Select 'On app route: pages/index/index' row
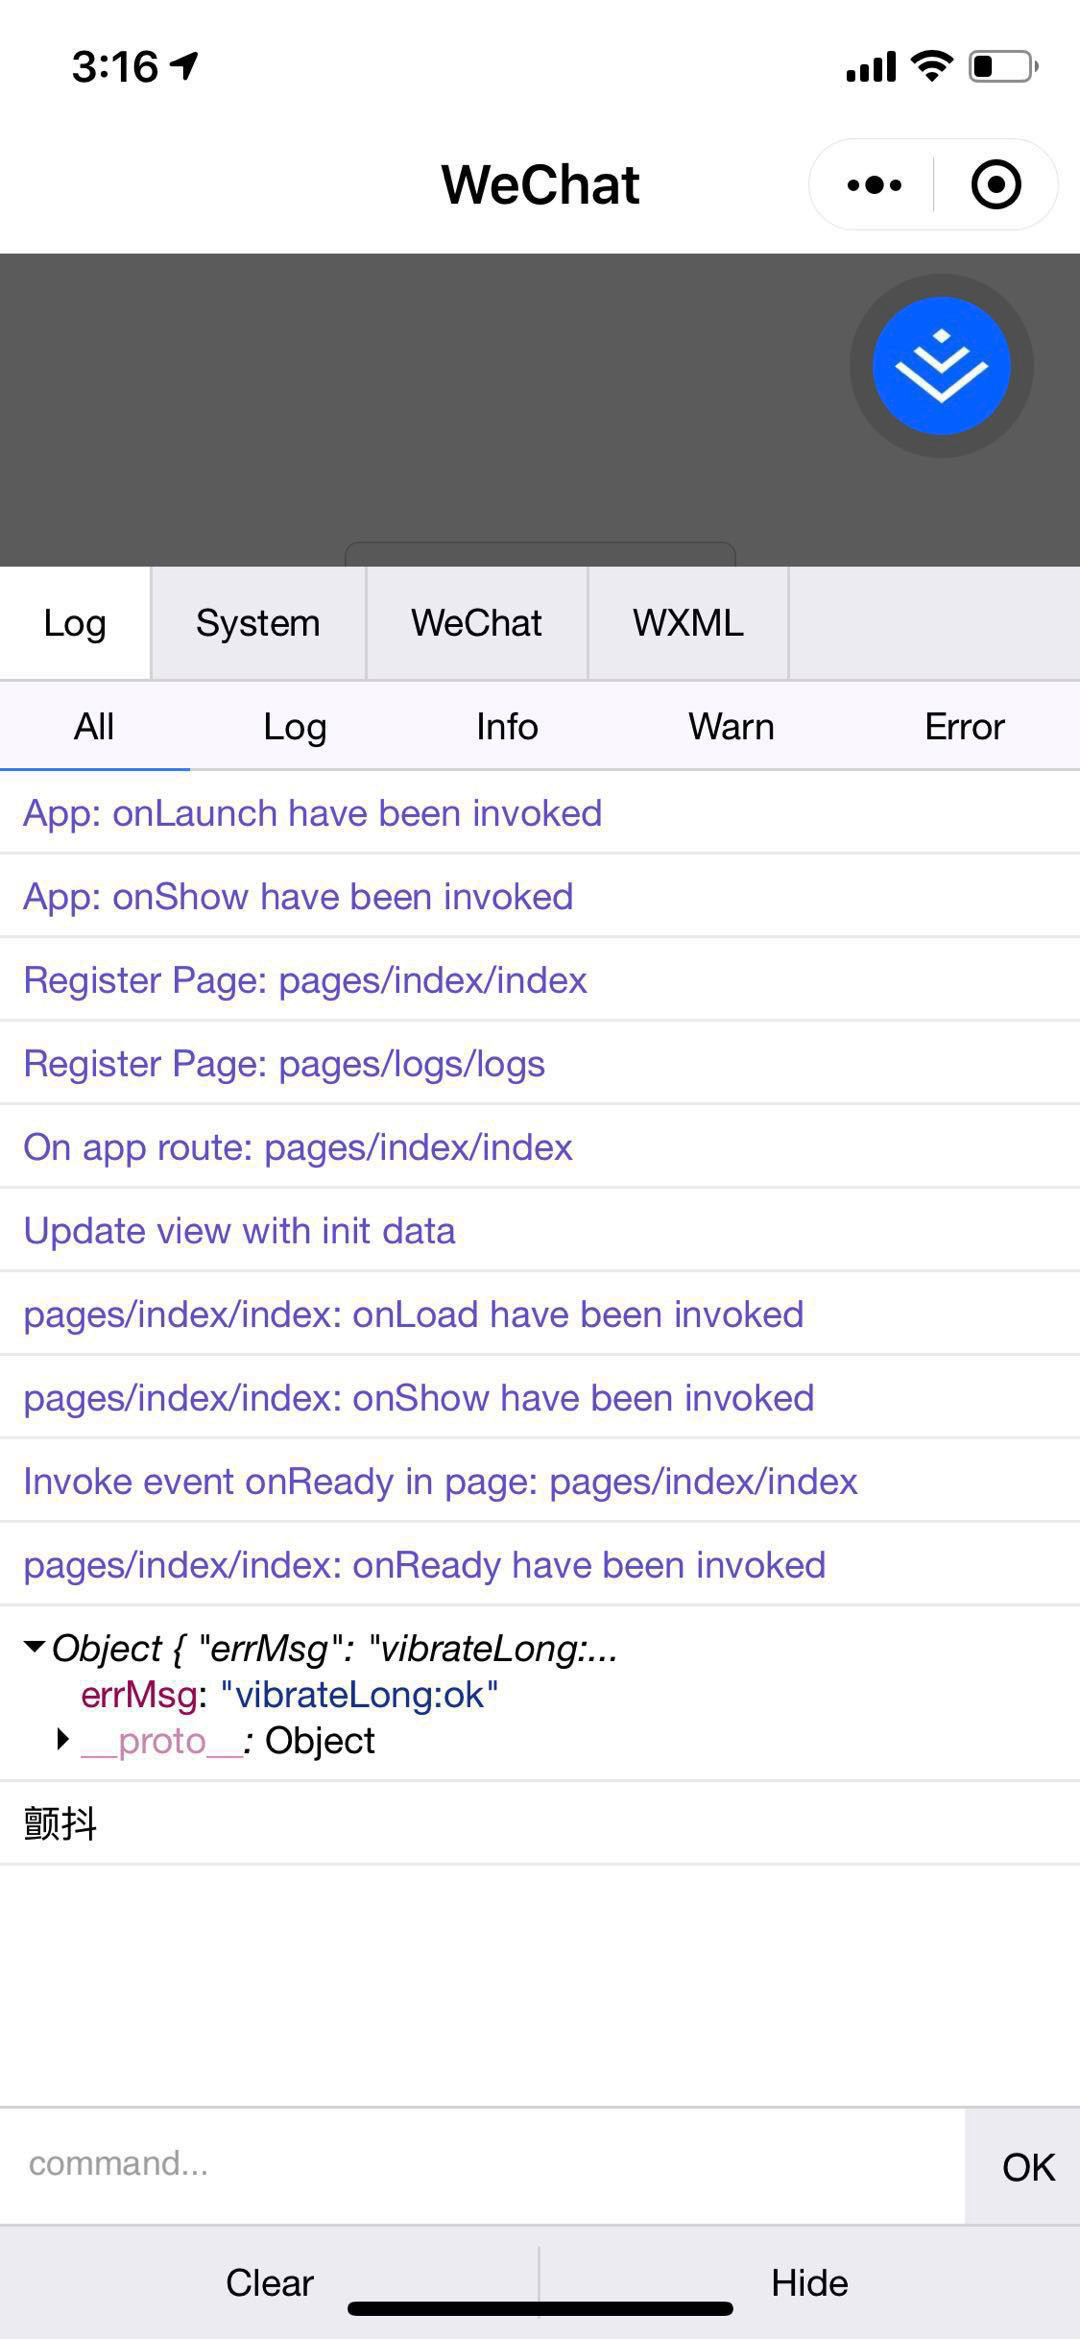1080x2339 pixels. coord(540,1147)
